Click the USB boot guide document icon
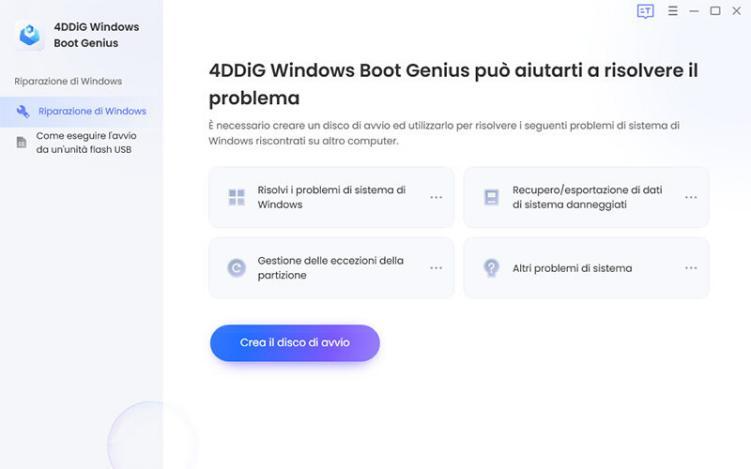 [21, 143]
